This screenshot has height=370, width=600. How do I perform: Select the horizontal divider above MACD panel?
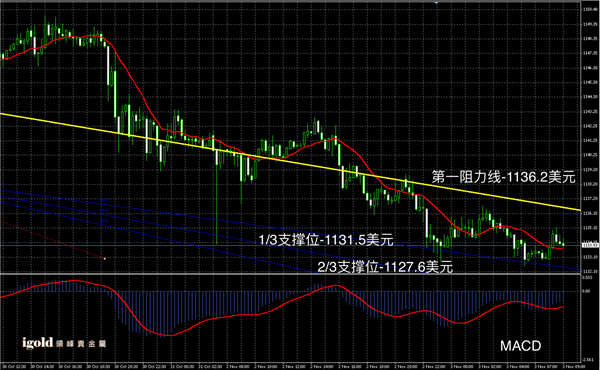click(x=291, y=274)
